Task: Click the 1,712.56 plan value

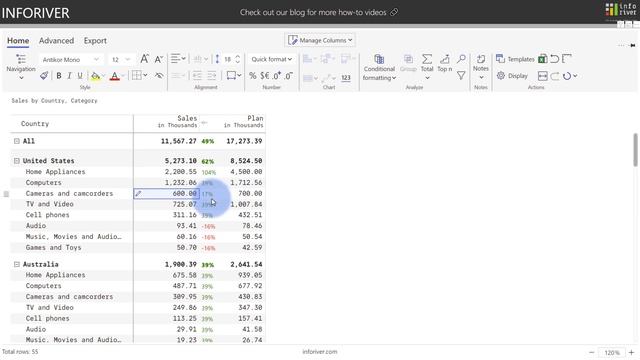Action: coord(246,182)
